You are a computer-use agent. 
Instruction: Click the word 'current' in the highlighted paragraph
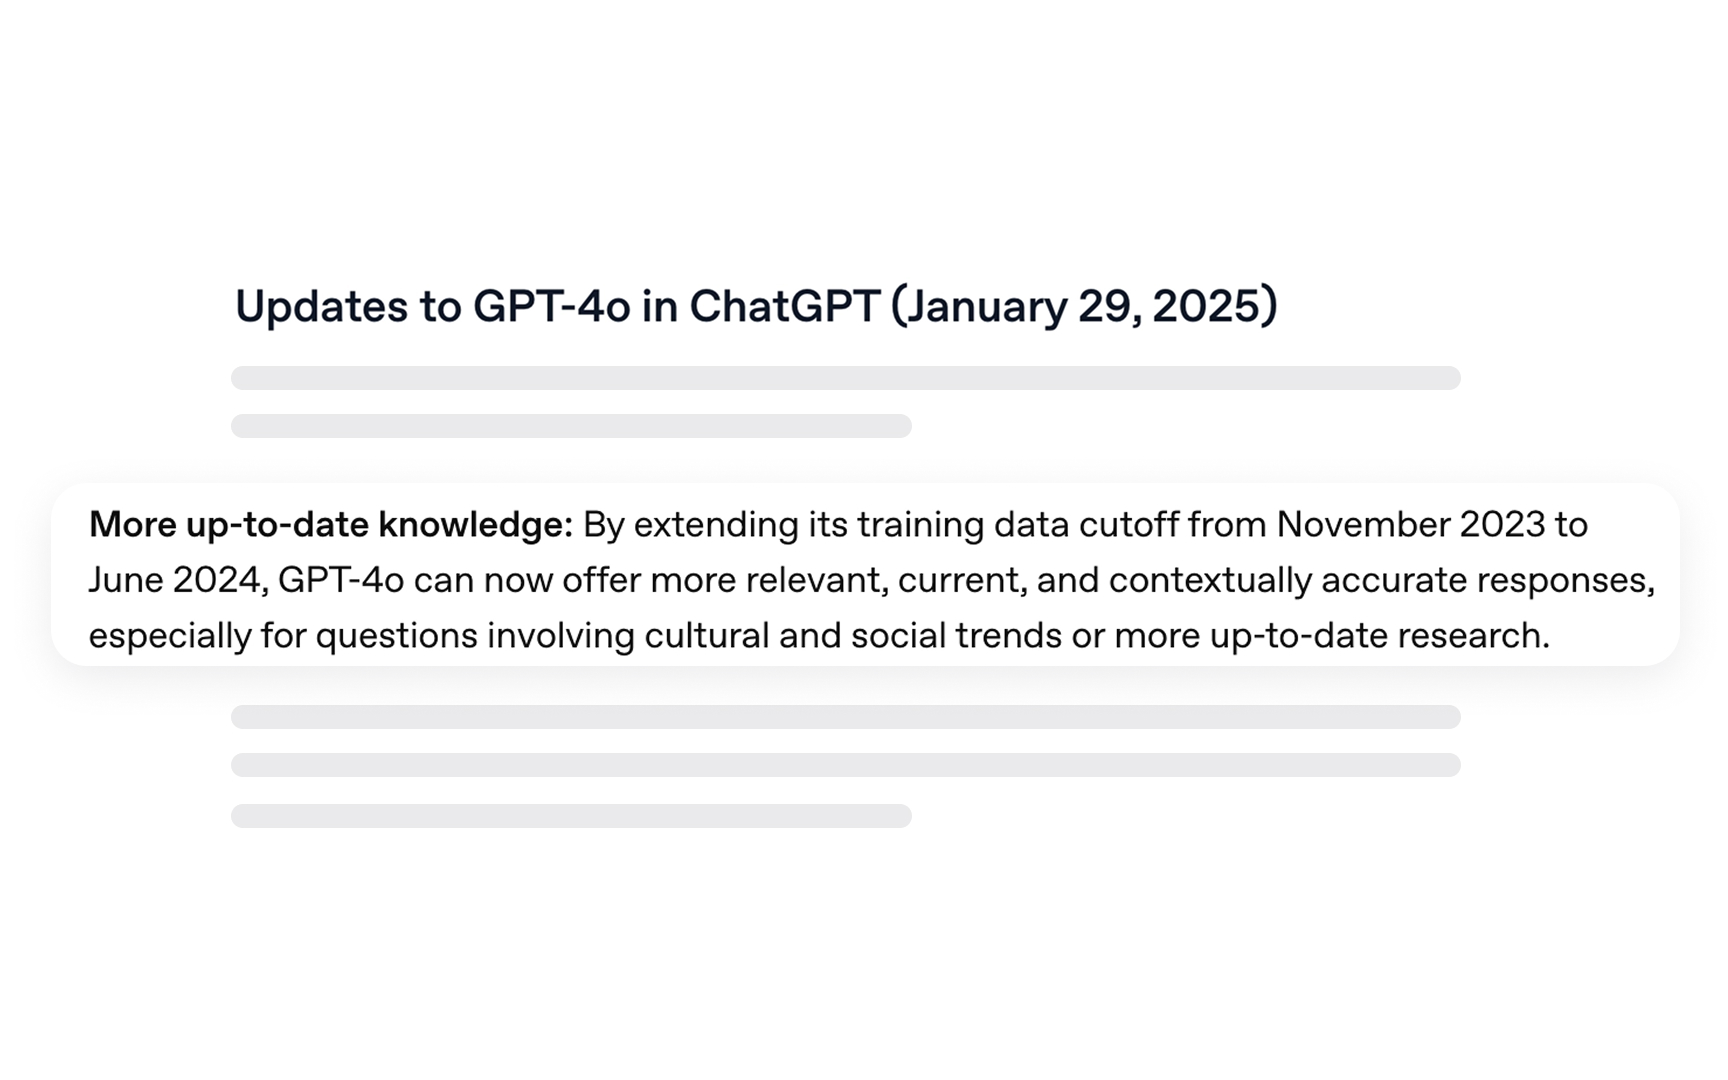click(962, 581)
